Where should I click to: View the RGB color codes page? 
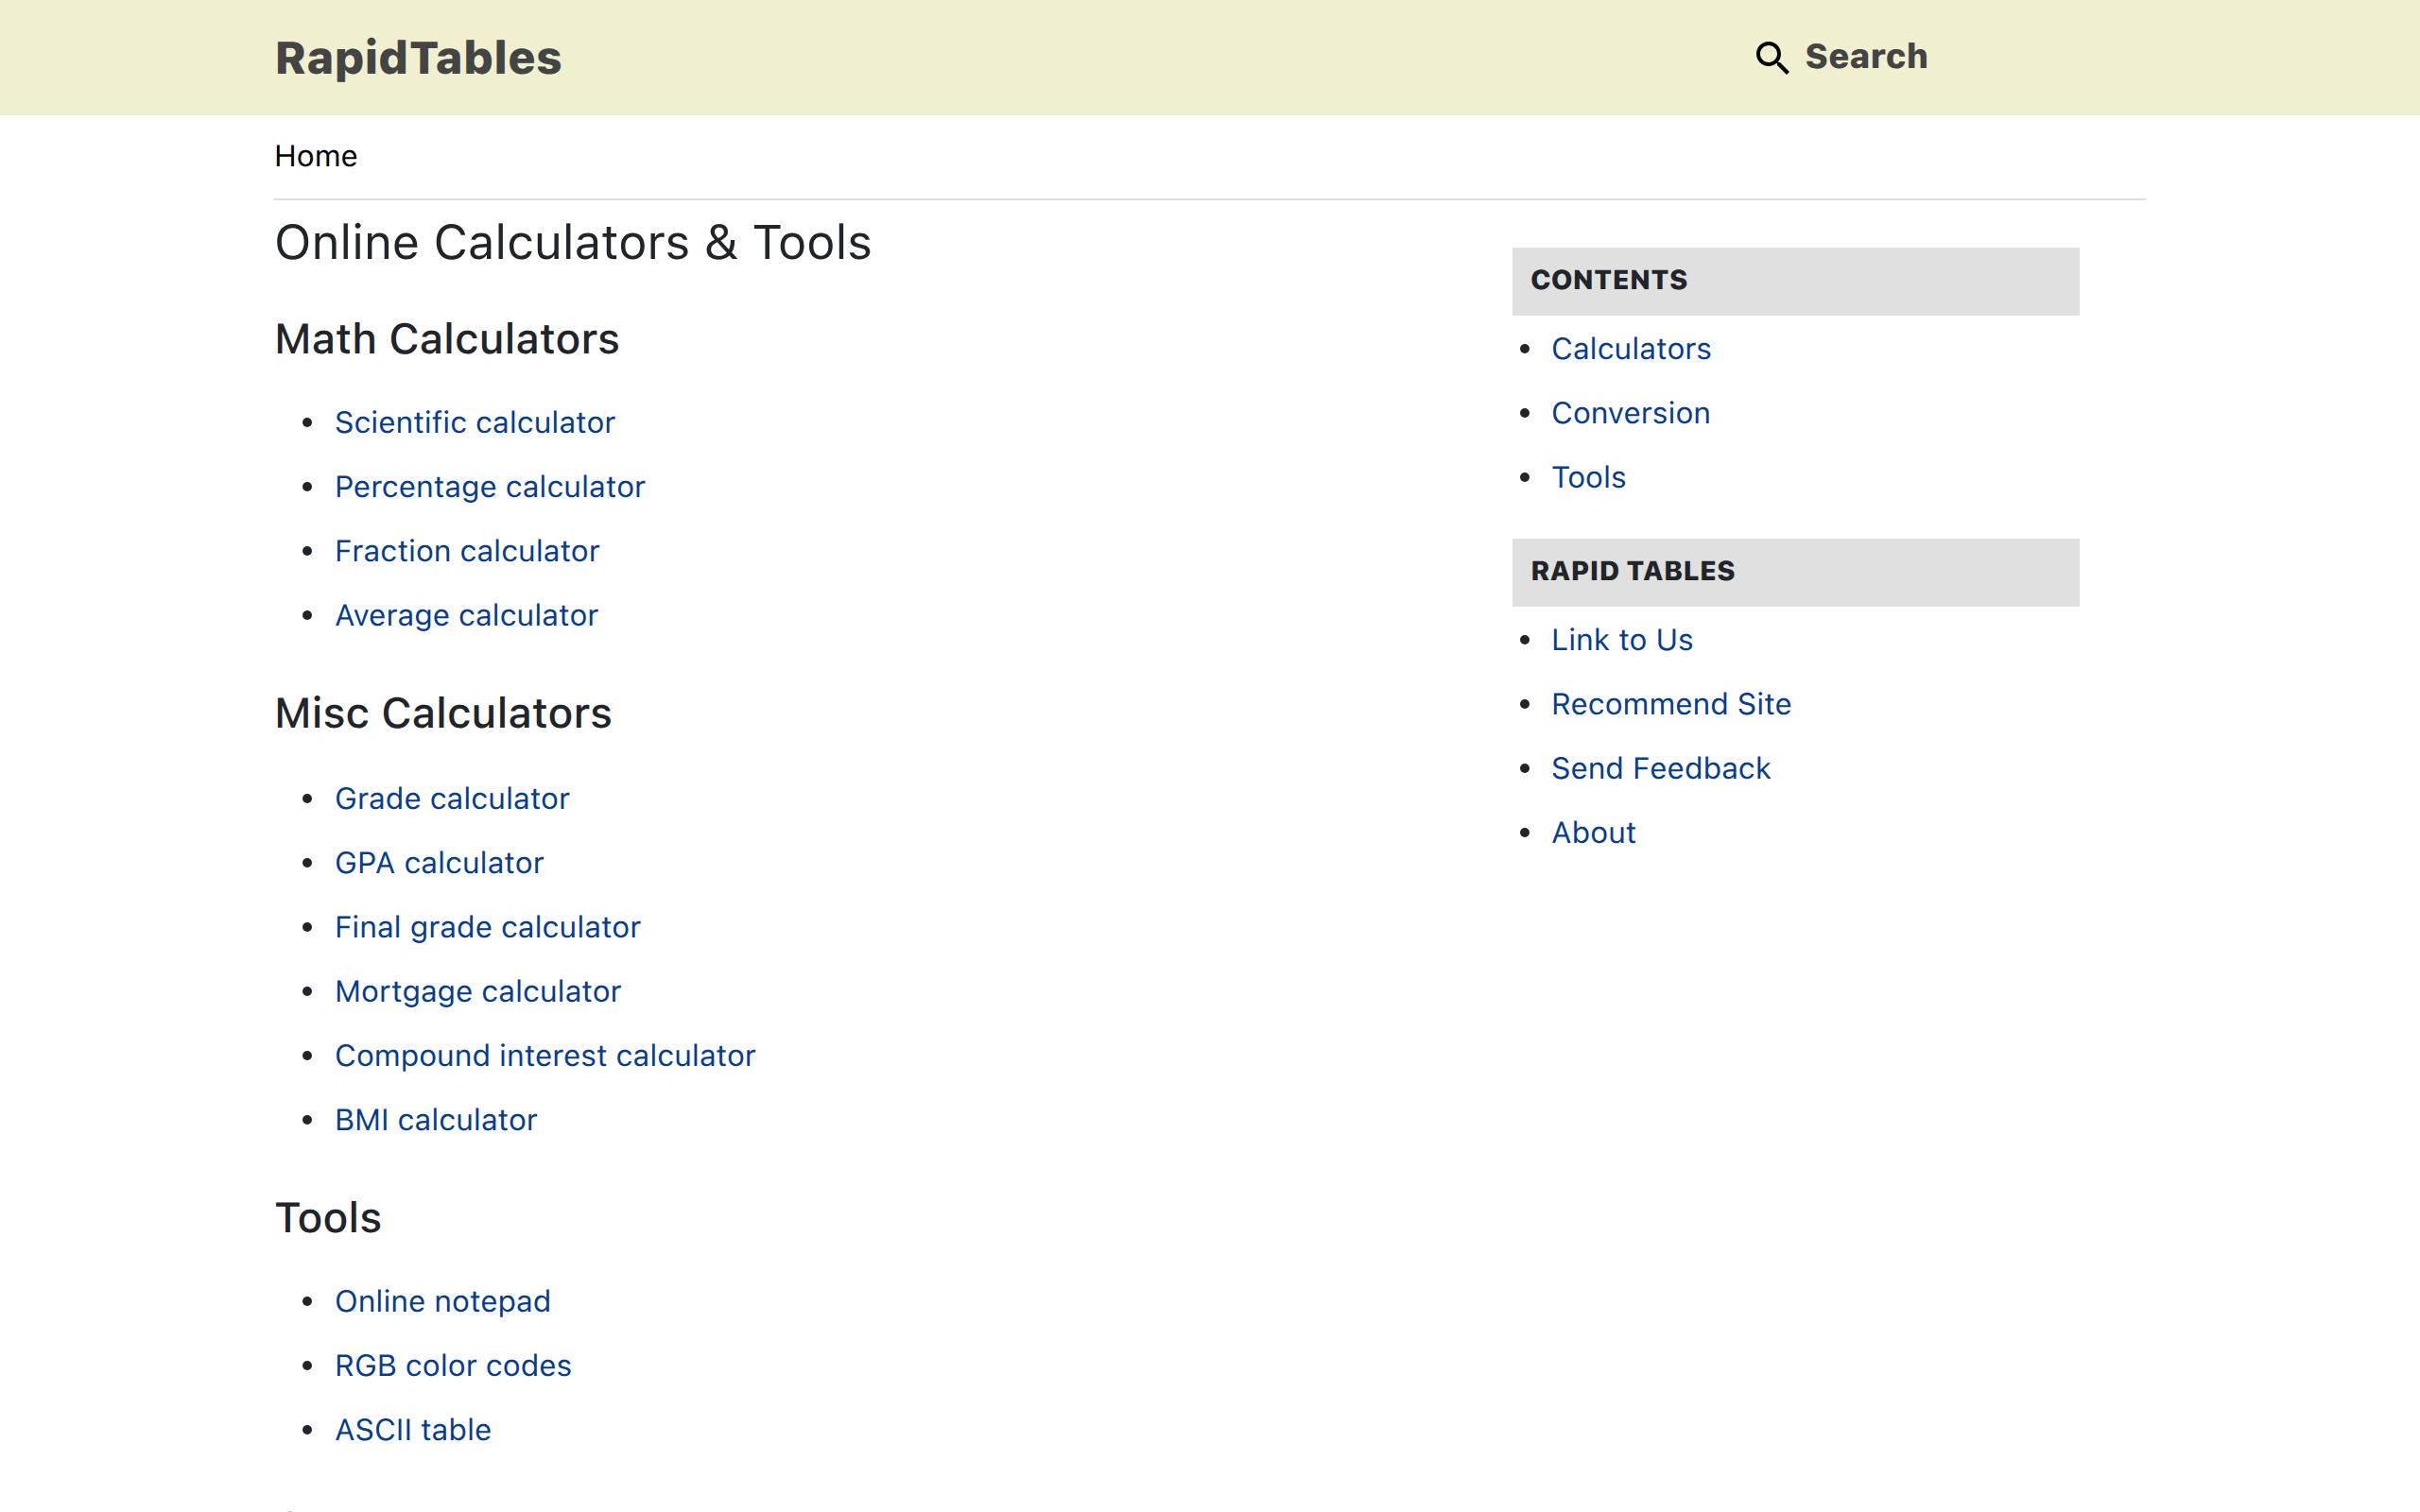[x=453, y=1365]
